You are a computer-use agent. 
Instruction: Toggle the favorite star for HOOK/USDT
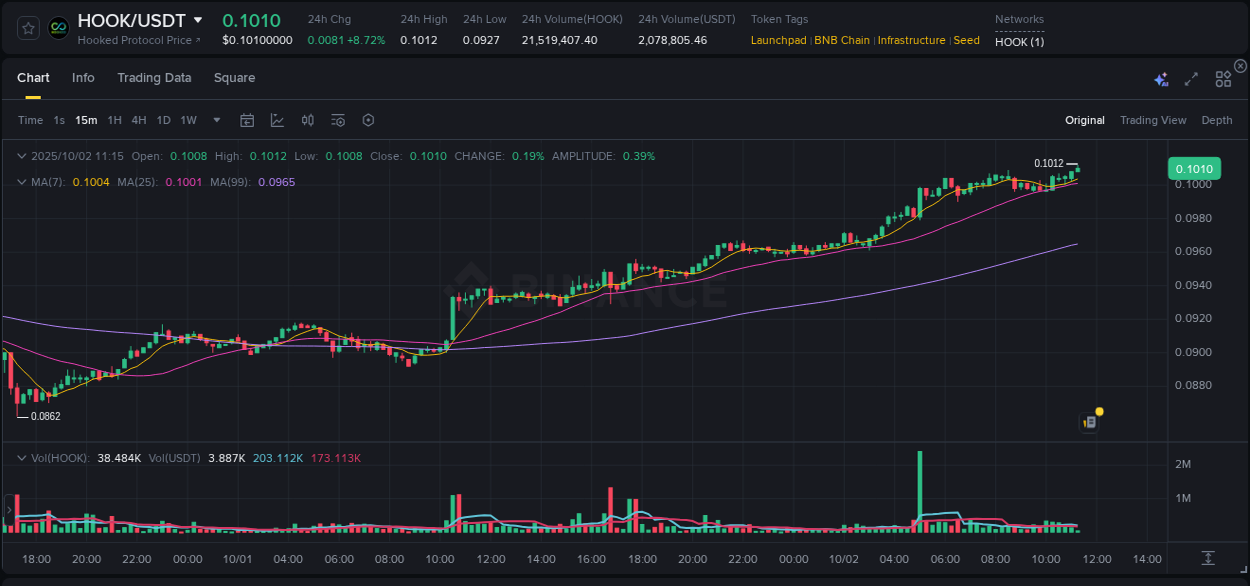point(27,28)
